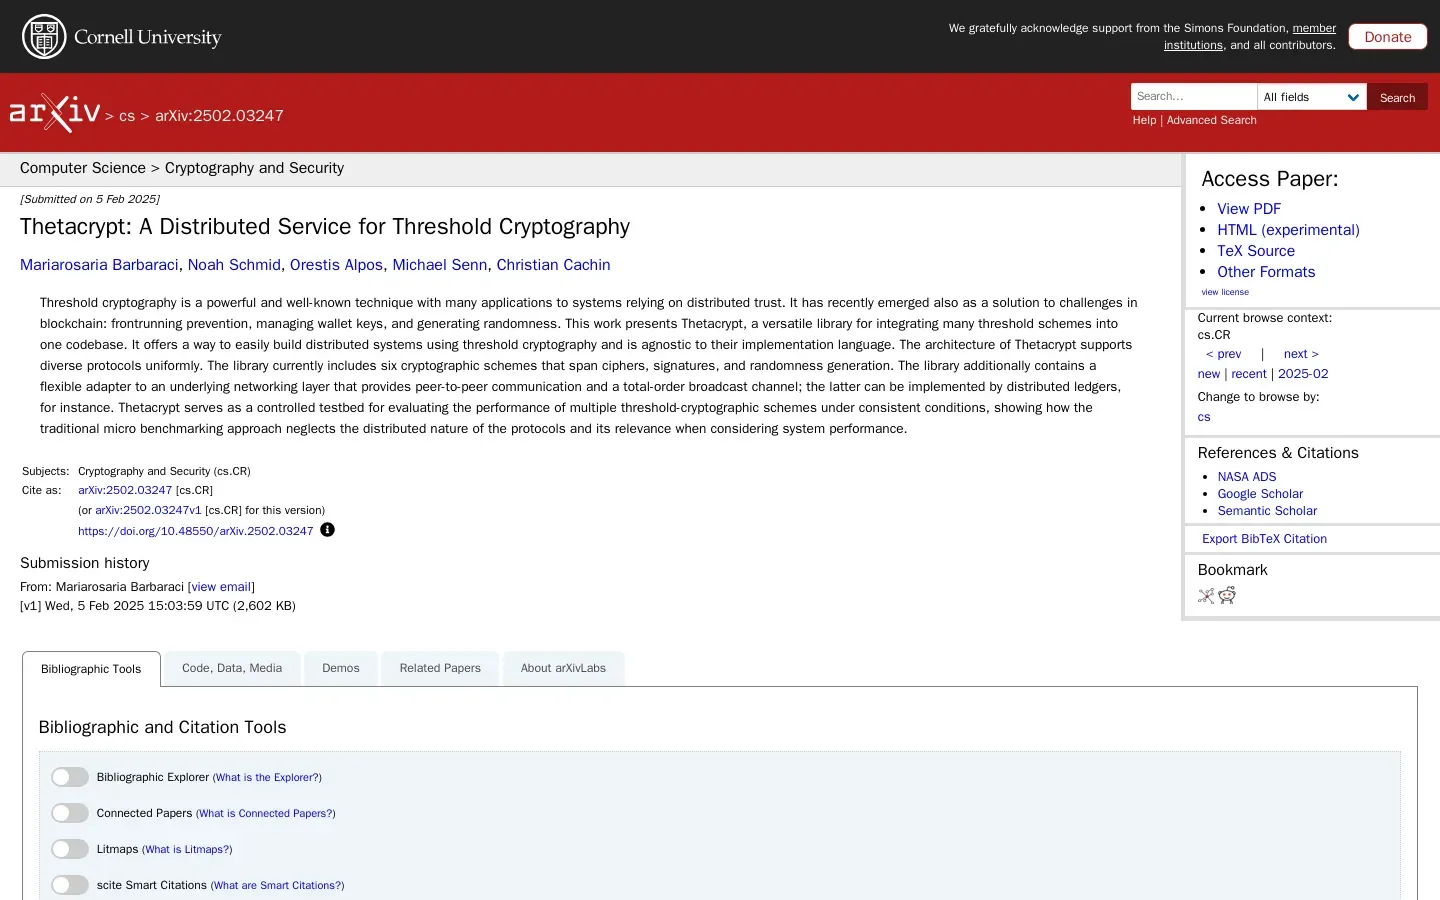Open Export BibTeX Citation link
Image resolution: width=1440 pixels, height=900 pixels.
point(1264,539)
